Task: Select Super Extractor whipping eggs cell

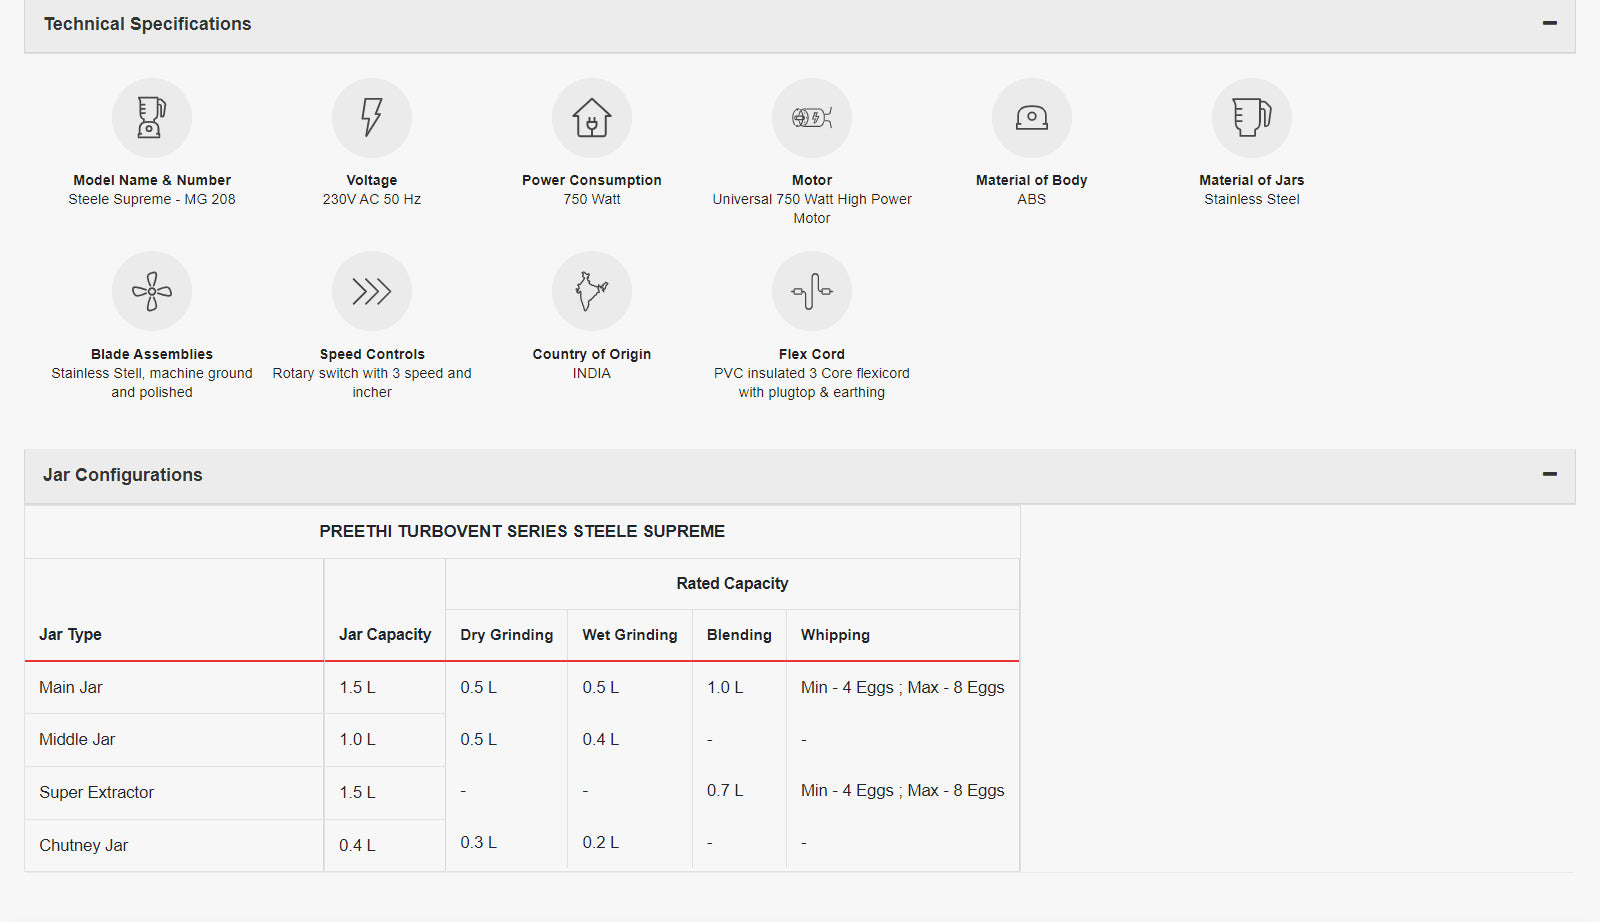Action: pos(903,790)
